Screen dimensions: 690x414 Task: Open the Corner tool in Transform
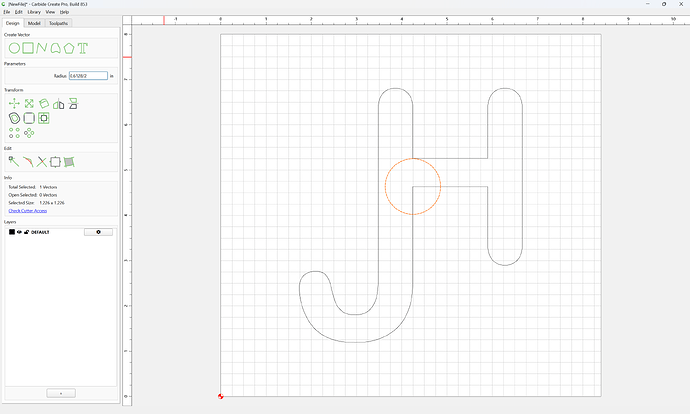click(29, 118)
